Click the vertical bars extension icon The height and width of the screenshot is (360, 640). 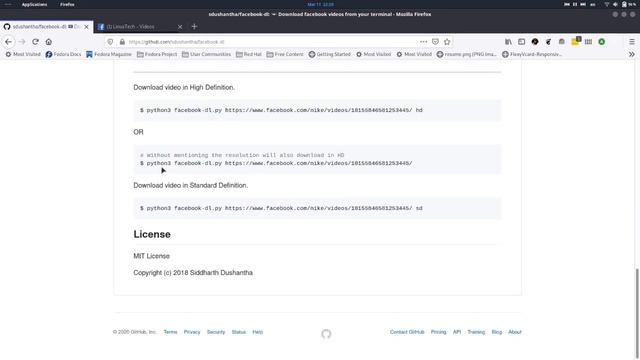coord(588,42)
